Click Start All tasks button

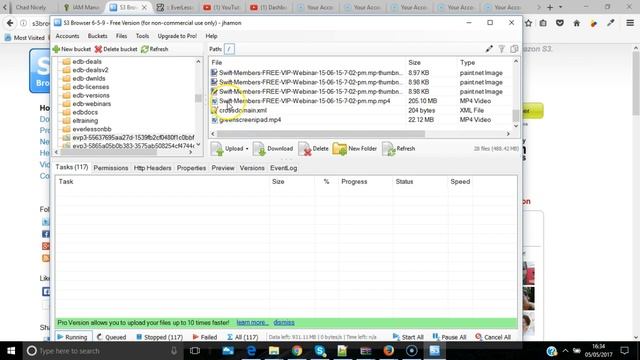click(x=408, y=337)
